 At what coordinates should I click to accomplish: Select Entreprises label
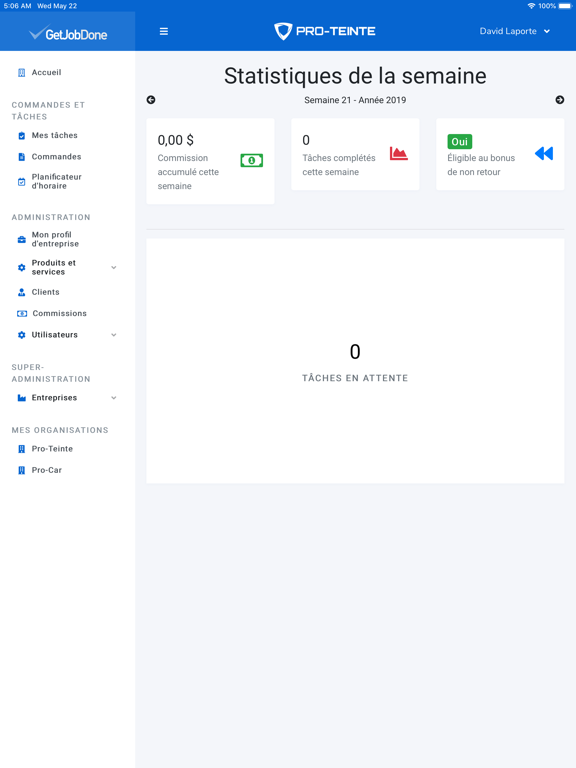54,398
